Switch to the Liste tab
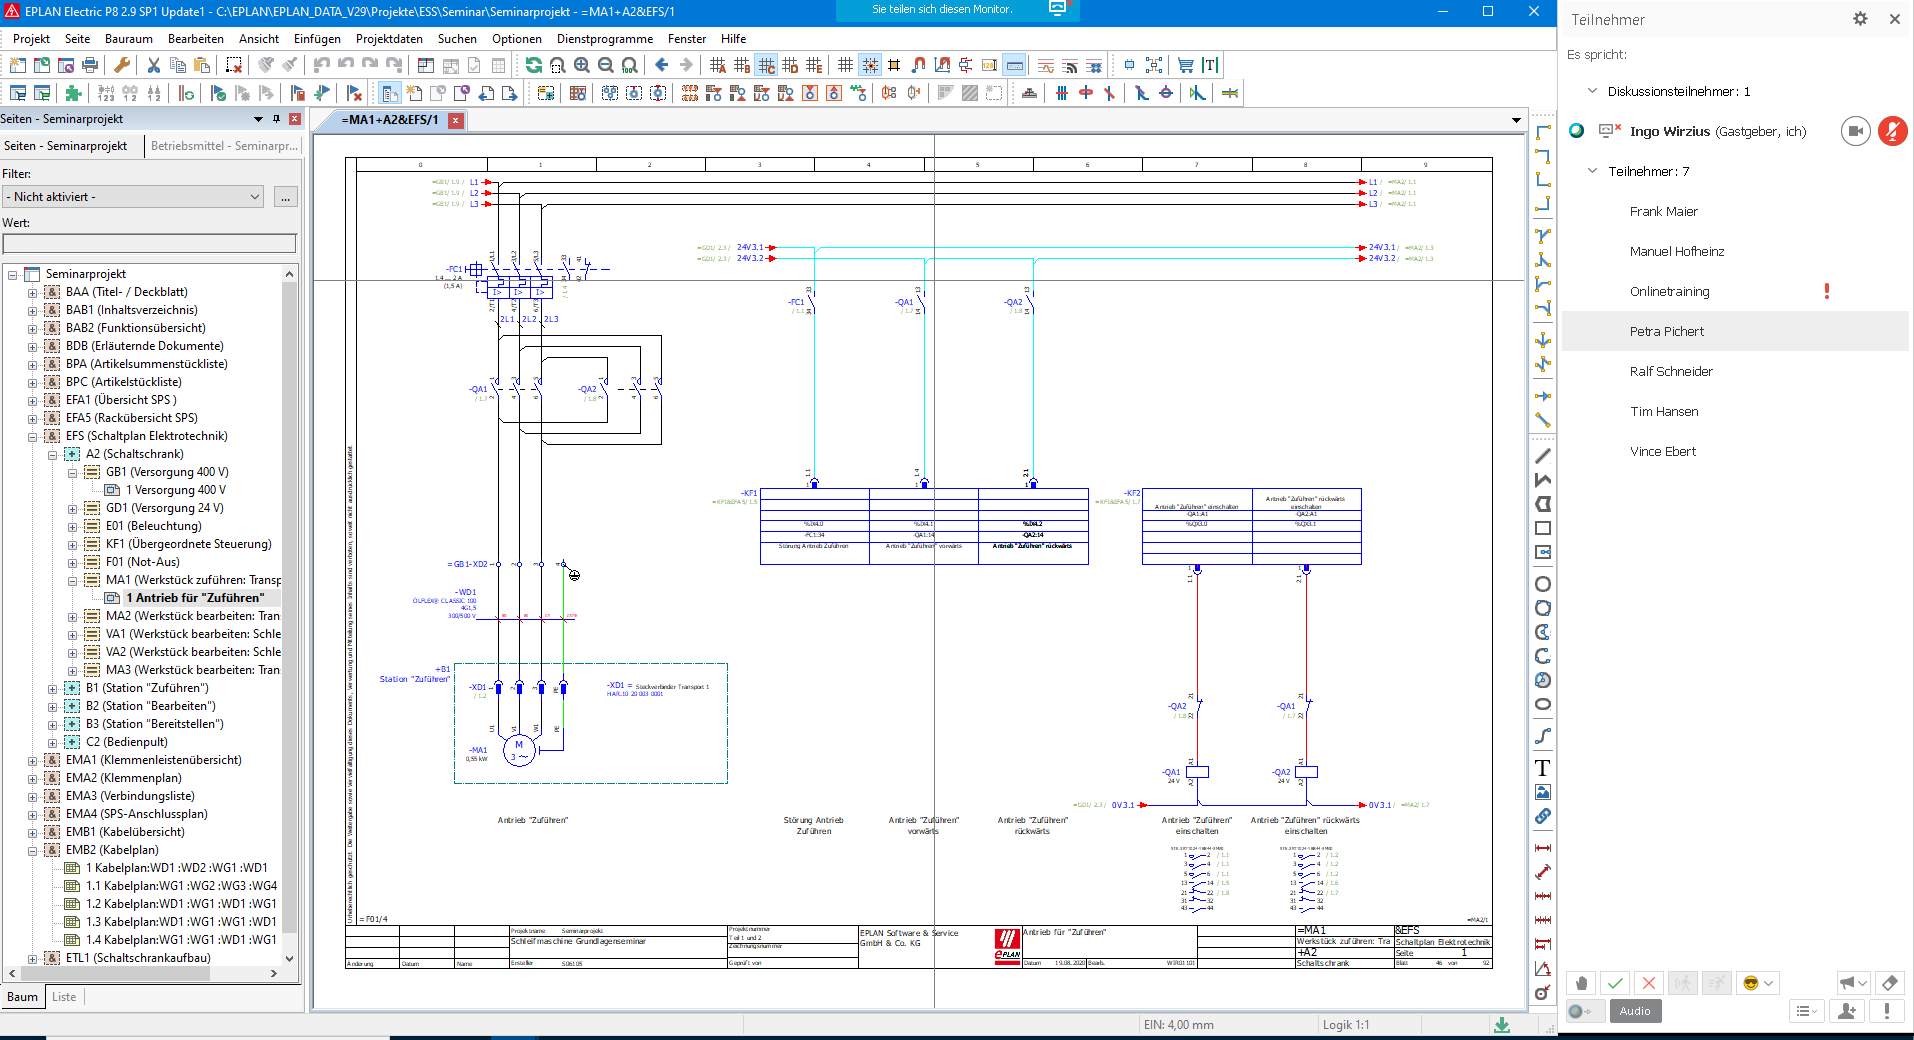1914x1040 pixels. (x=64, y=996)
